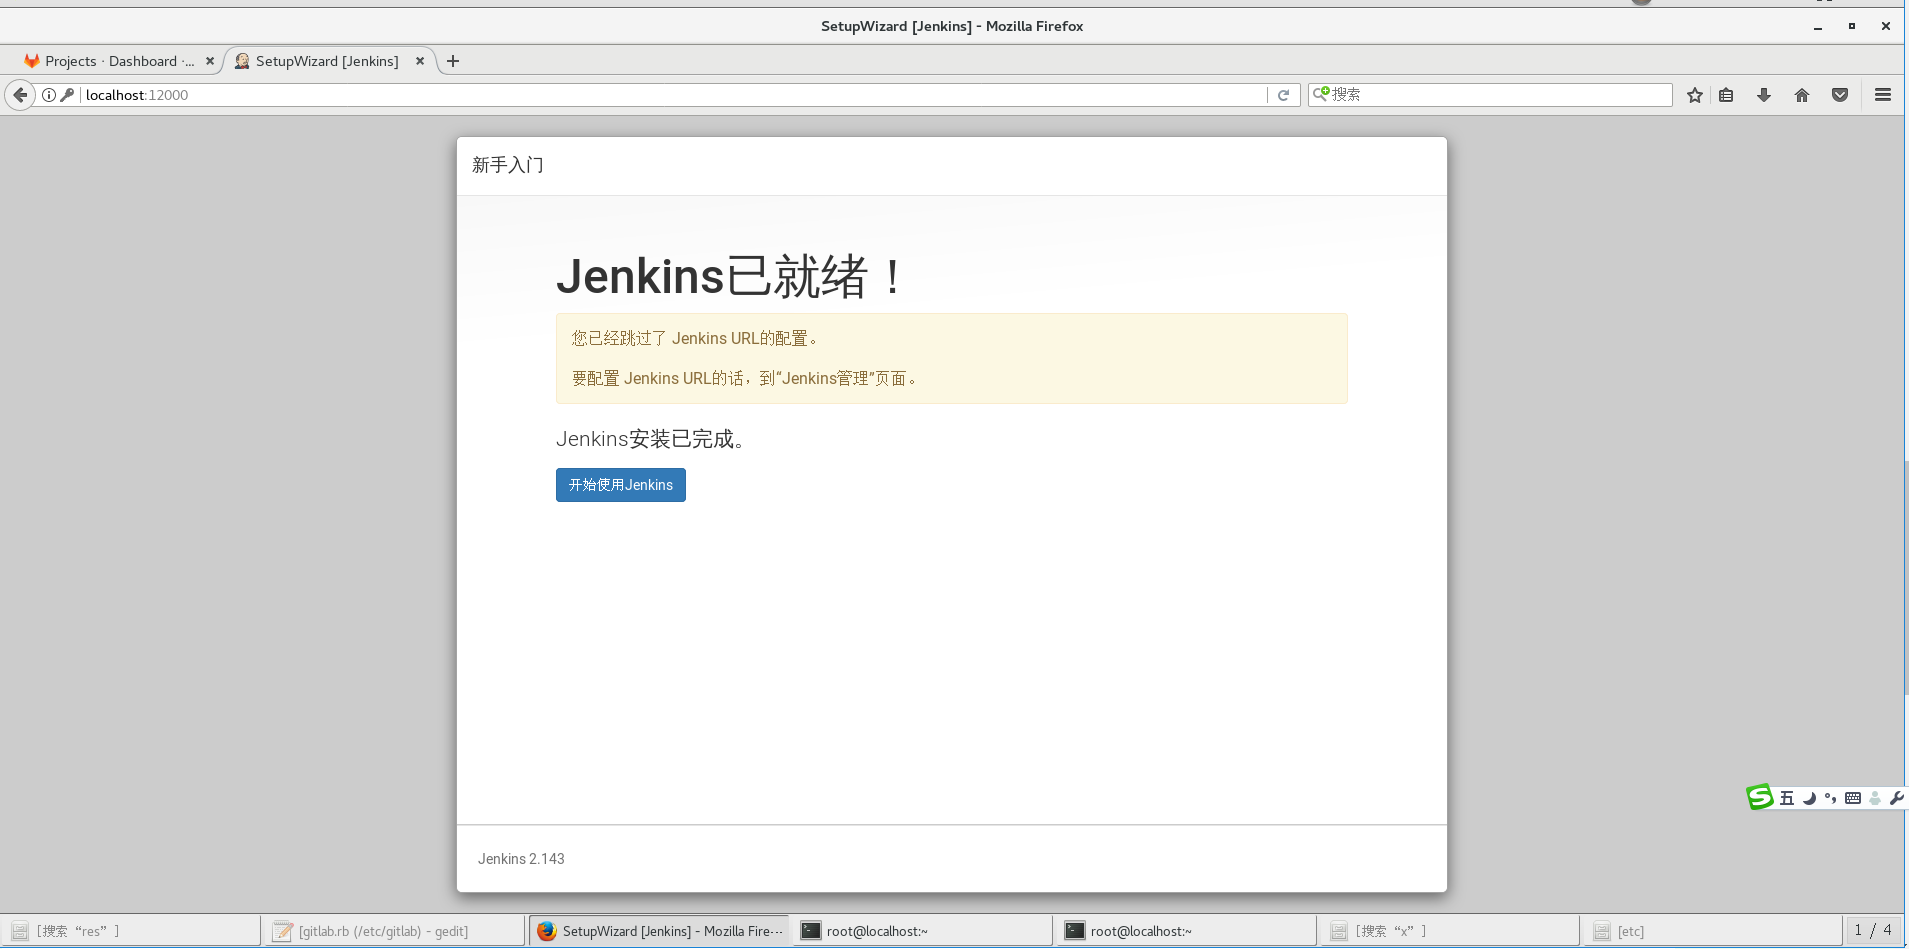Switch to Projects Dashboard GitLab tab

click(110, 61)
